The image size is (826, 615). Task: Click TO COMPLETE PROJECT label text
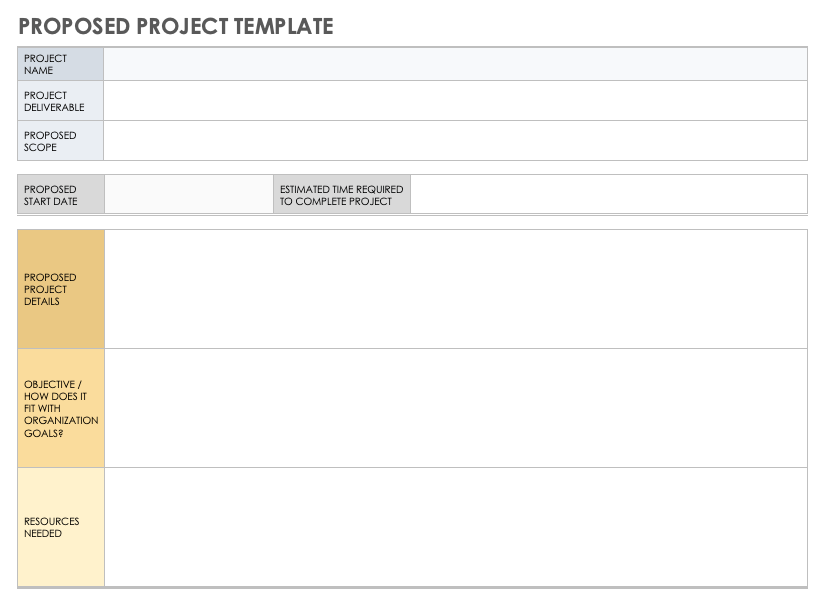336,201
